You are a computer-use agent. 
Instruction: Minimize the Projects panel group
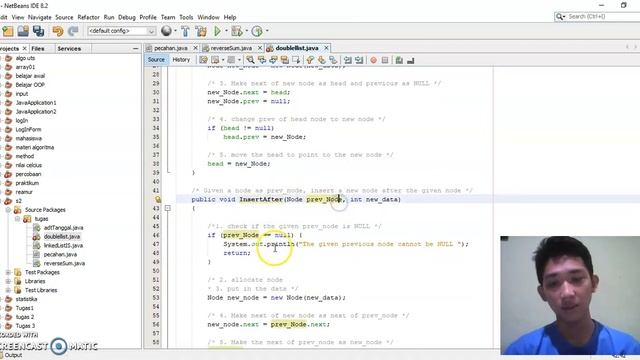[136, 49]
